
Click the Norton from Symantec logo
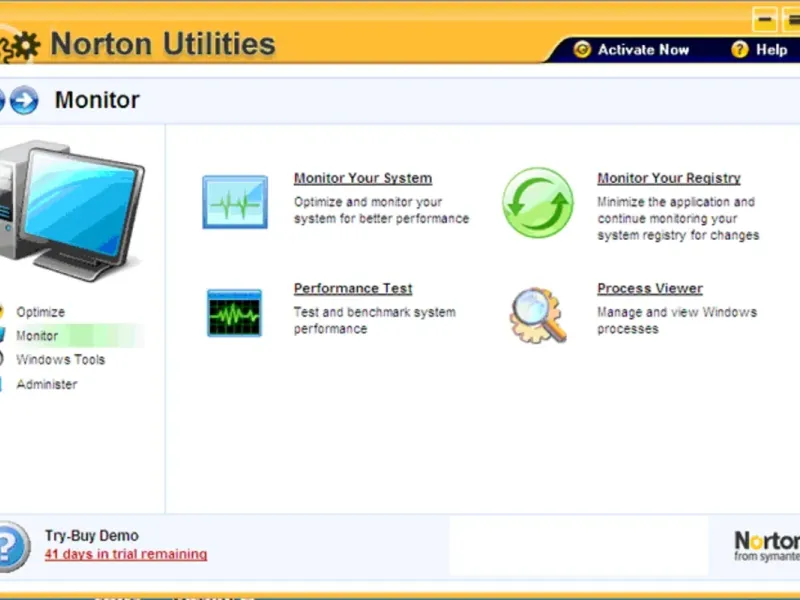pos(767,546)
